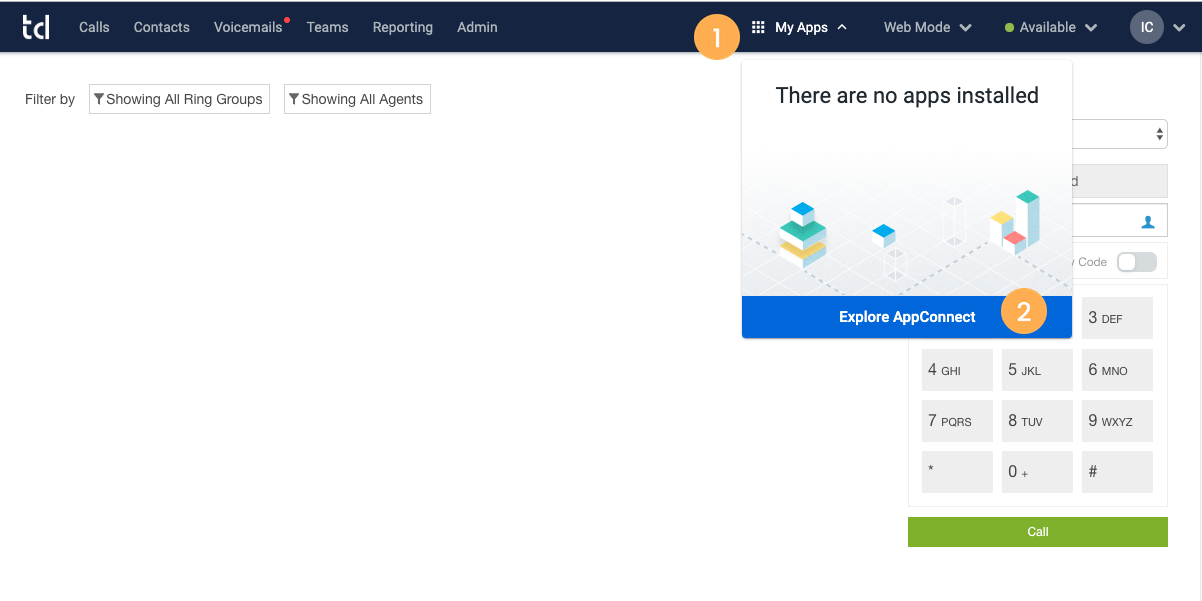The height and width of the screenshot is (601, 1202).
Task: Click the red notification dot on Voicemails
Action: point(286,17)
